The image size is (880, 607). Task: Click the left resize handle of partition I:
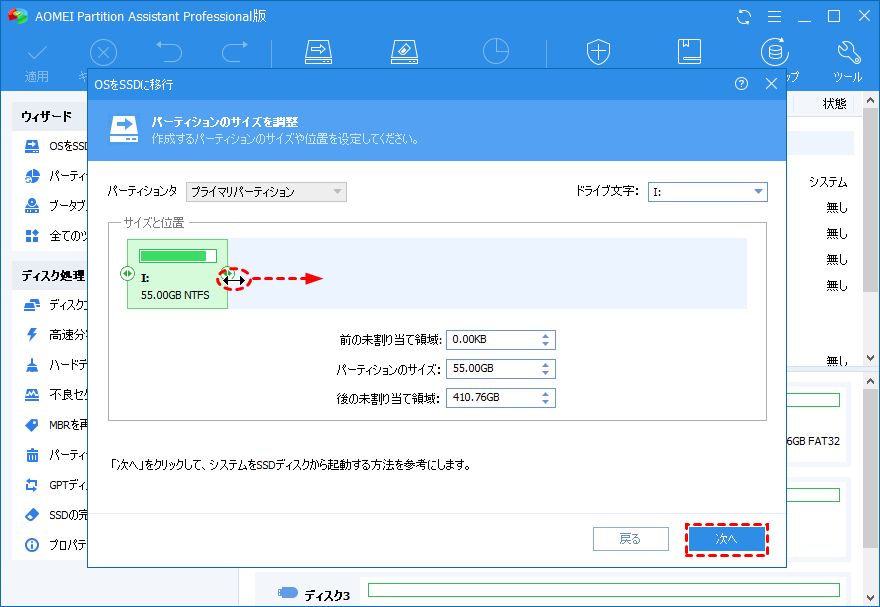click(x=127, y=273)
